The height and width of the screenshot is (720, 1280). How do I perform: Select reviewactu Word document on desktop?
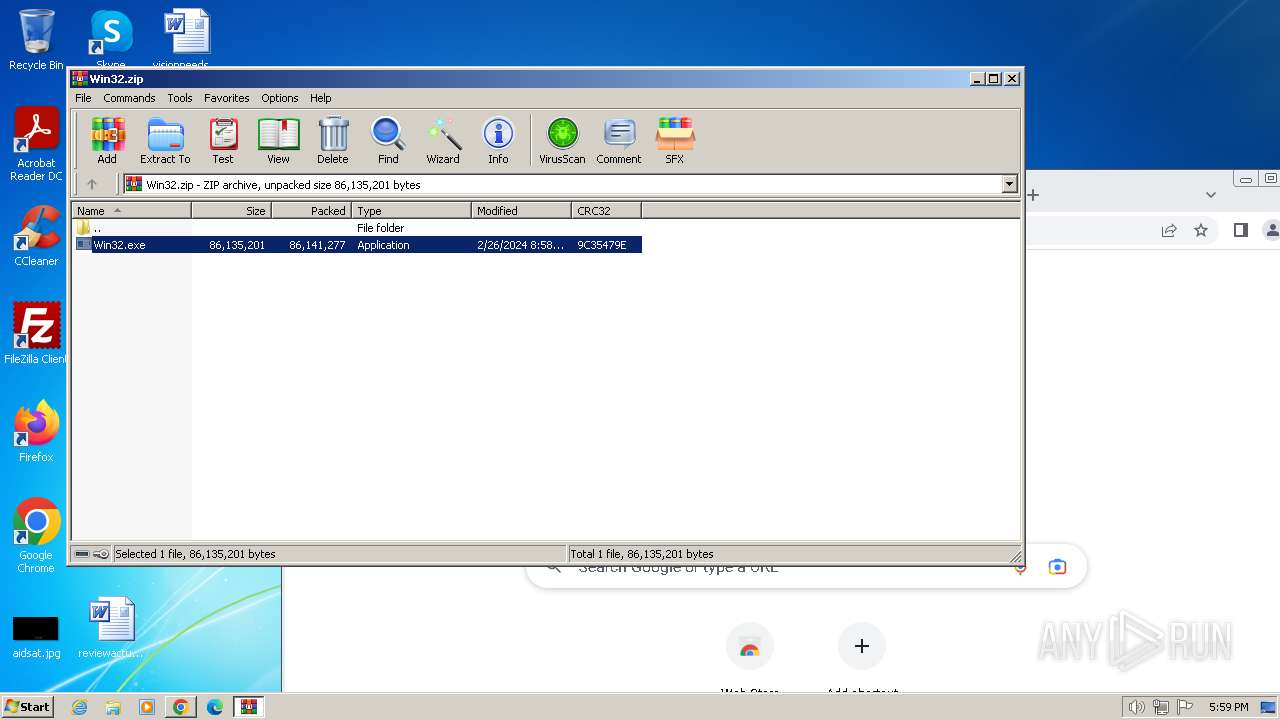click(x=111, y=628)
